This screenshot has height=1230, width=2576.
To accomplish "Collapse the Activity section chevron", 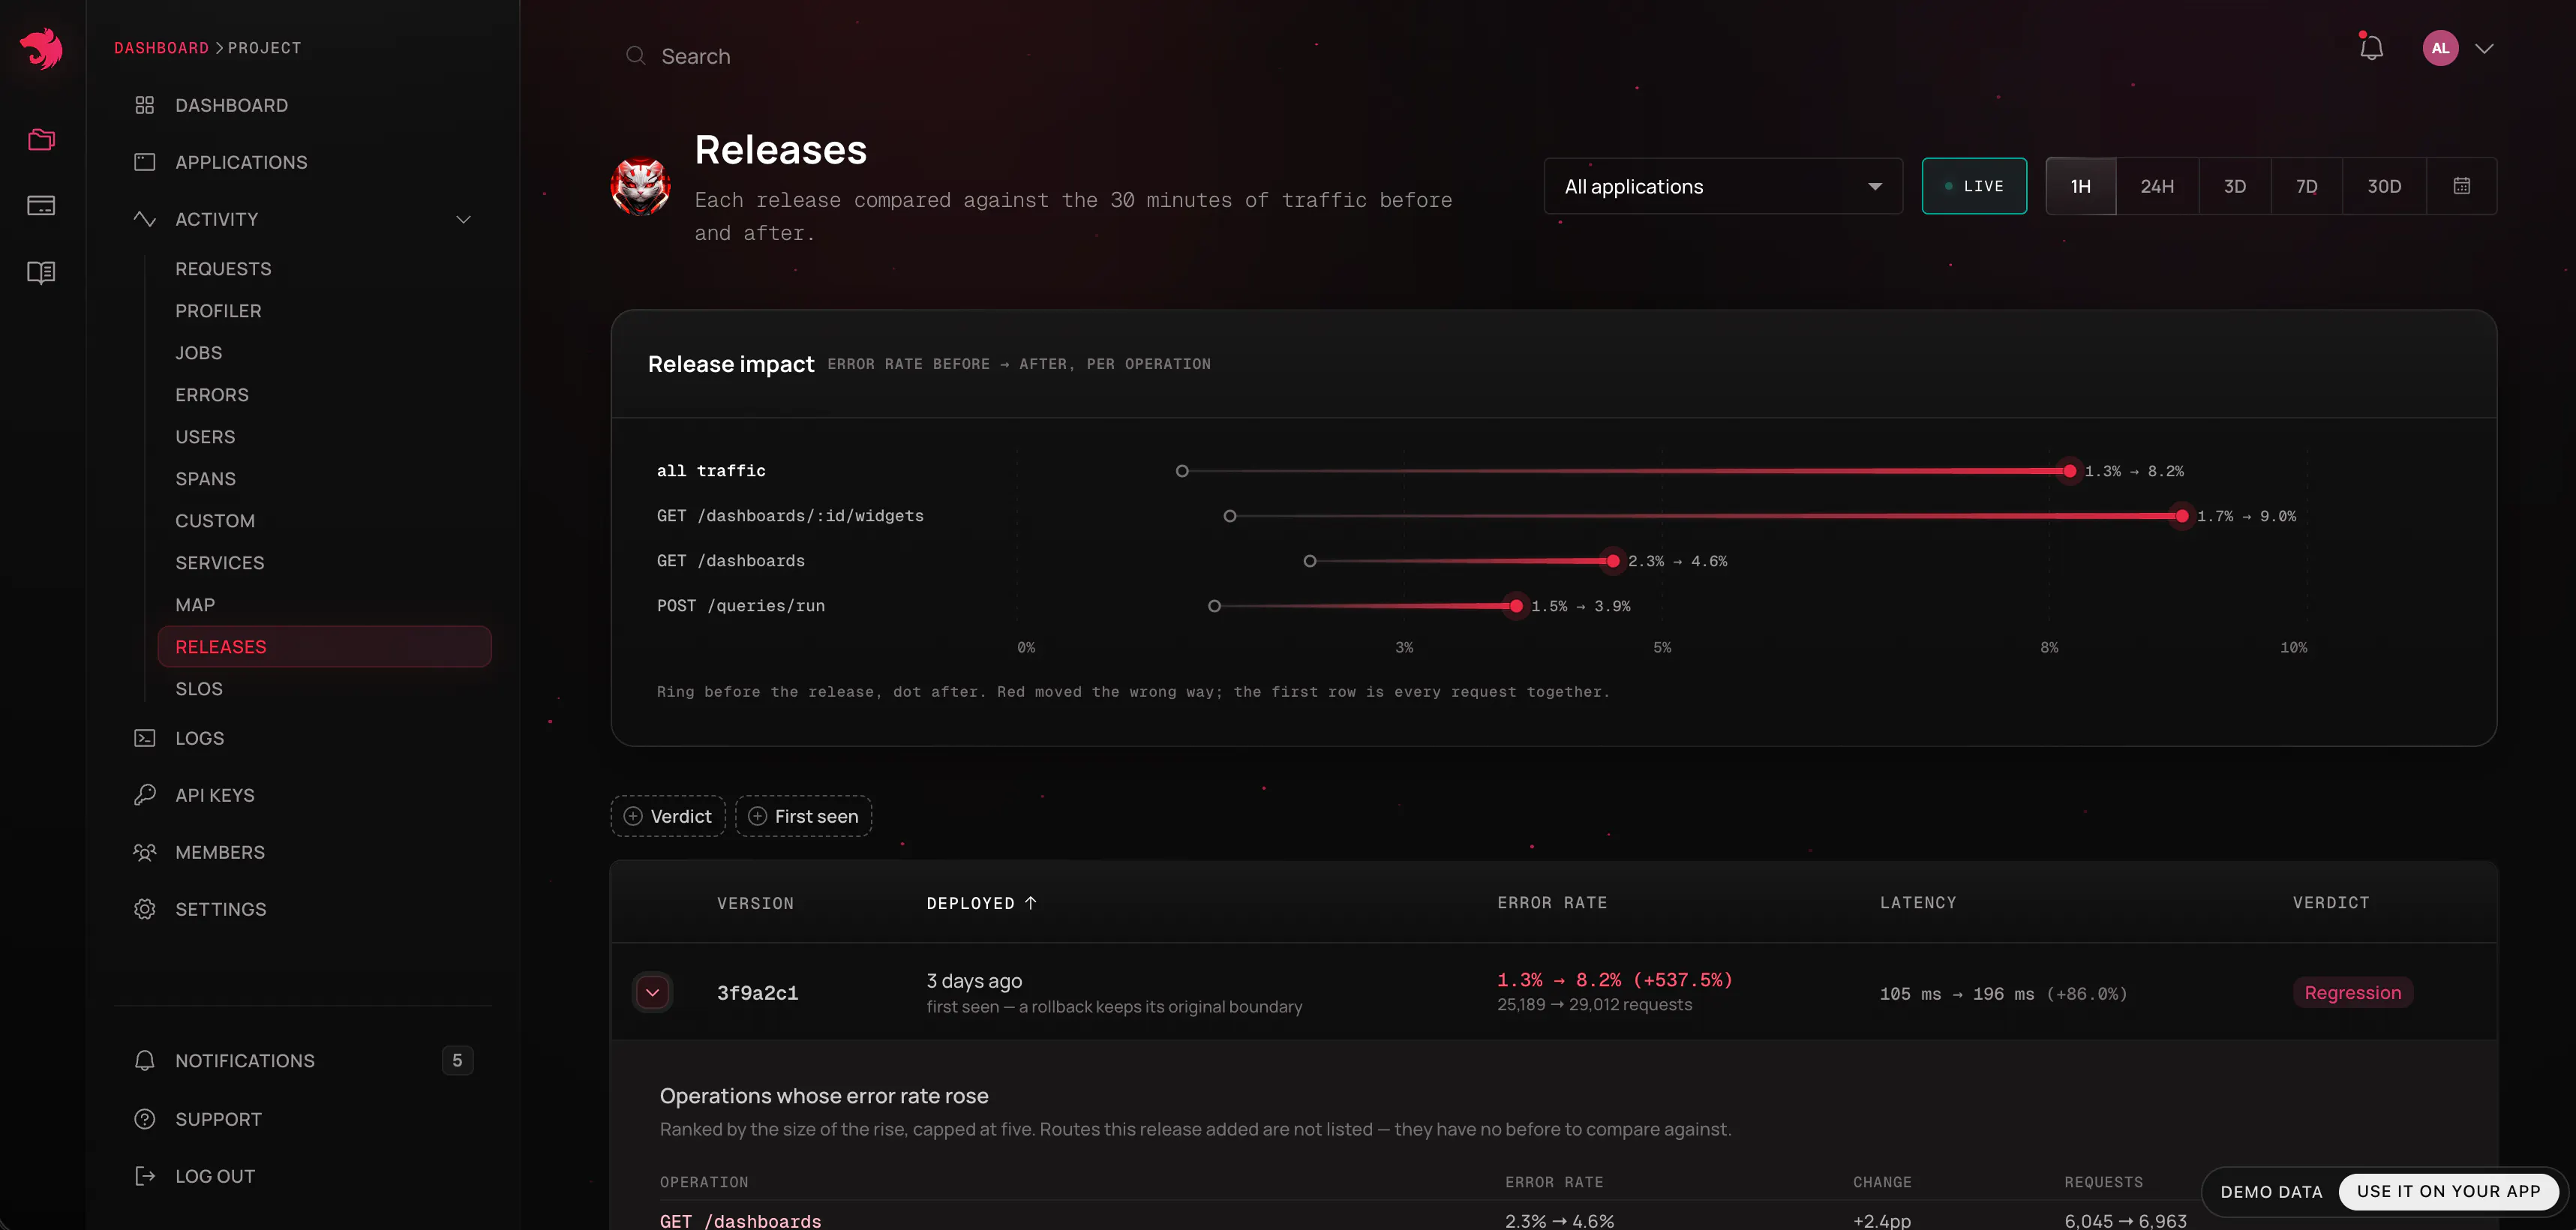I will (463, 219).
